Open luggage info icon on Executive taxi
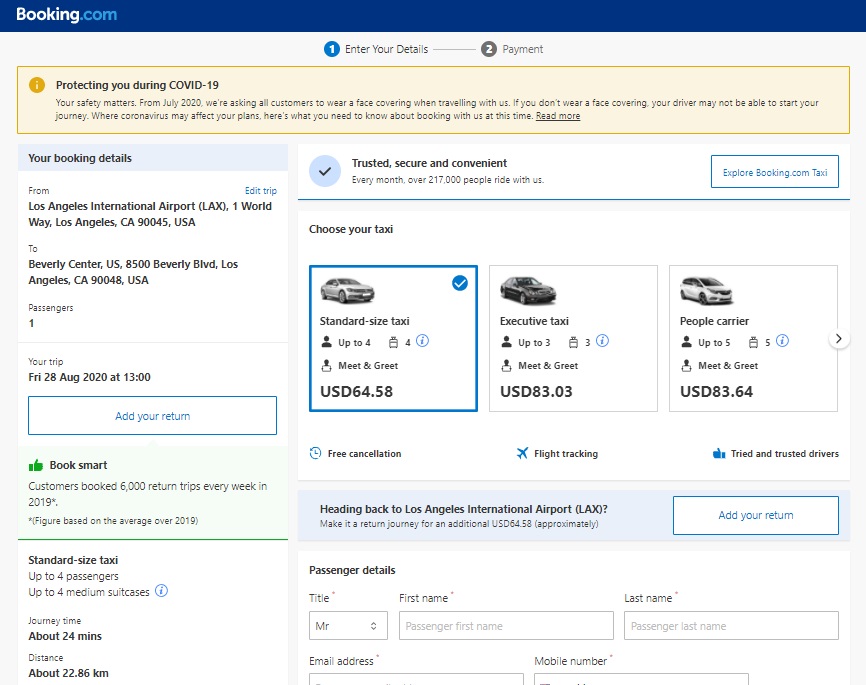866x685 pixels. (603, 341)
